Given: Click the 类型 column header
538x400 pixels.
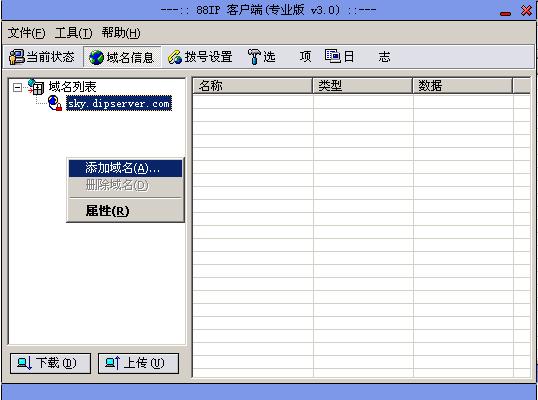Looking at the screenshot, I should pos(362,85).
